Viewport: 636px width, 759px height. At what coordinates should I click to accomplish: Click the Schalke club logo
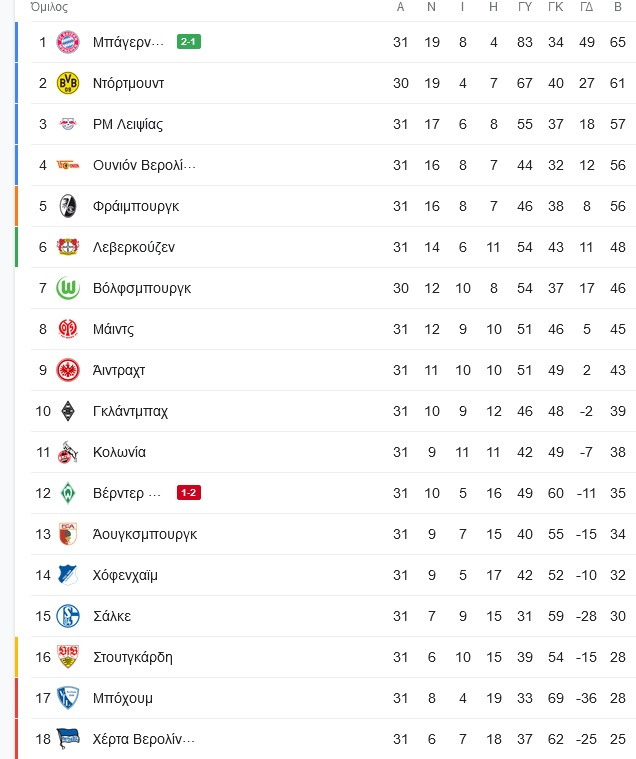pos(68,616)
